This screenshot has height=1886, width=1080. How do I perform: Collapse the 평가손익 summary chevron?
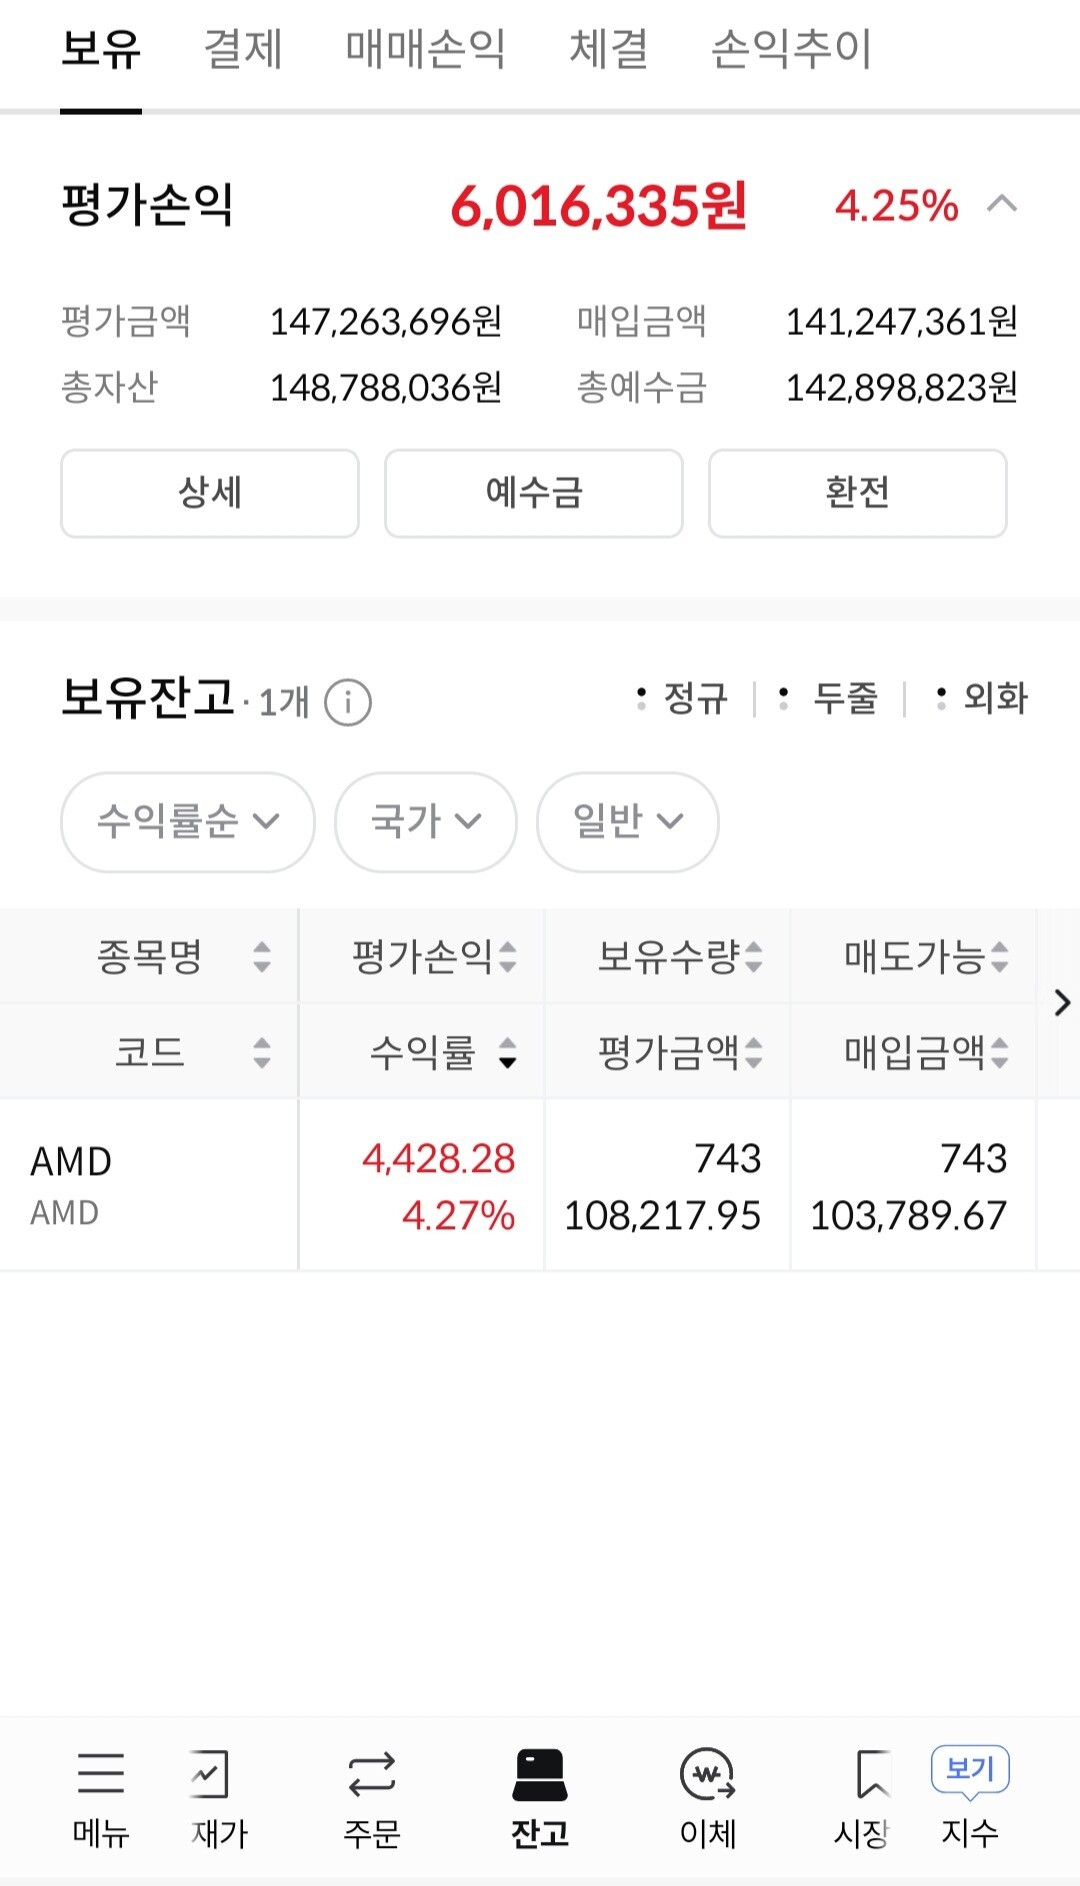1001,205
